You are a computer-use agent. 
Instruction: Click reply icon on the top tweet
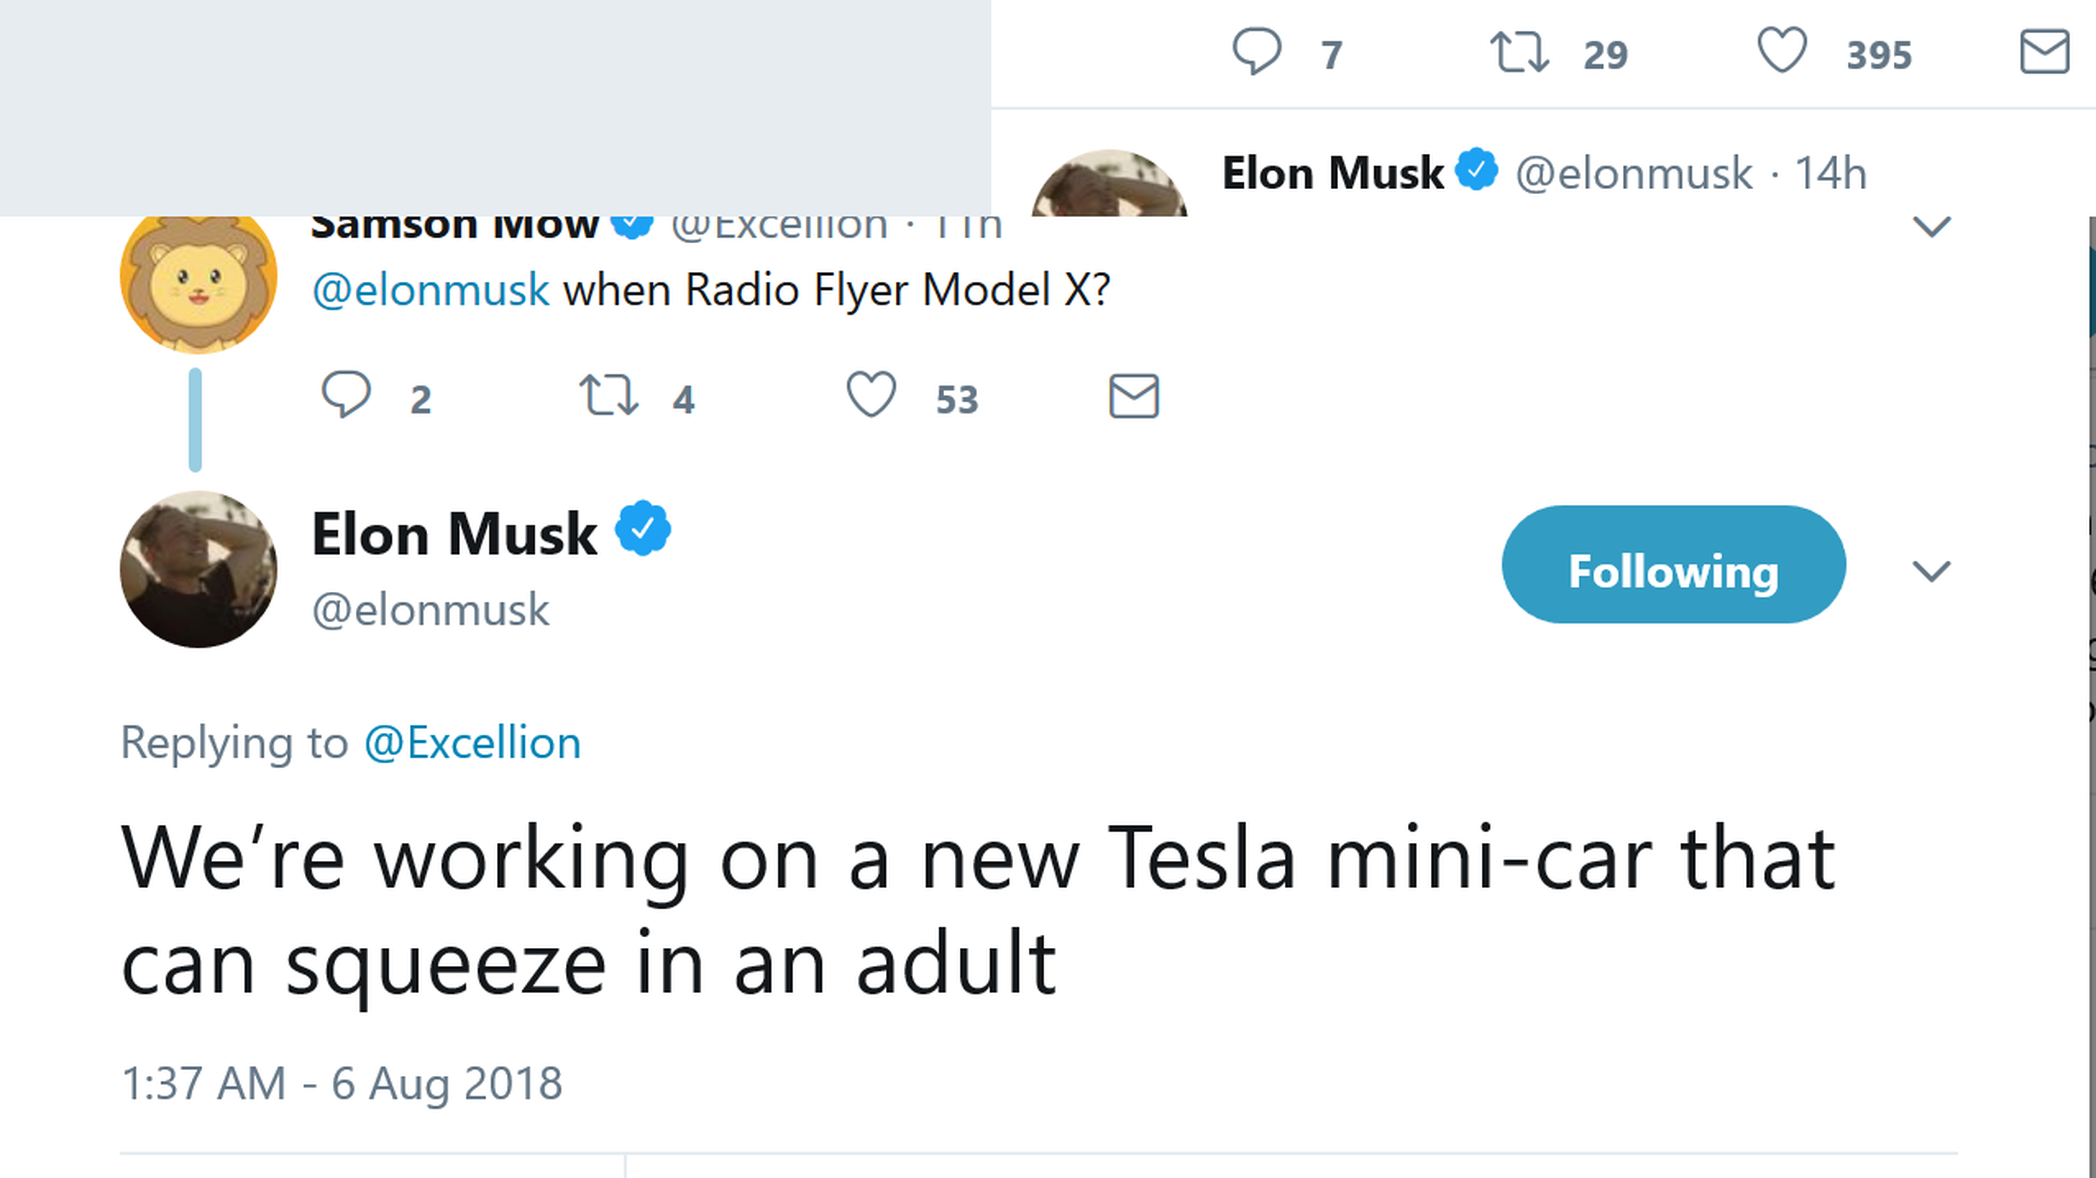pos(1256,51)
